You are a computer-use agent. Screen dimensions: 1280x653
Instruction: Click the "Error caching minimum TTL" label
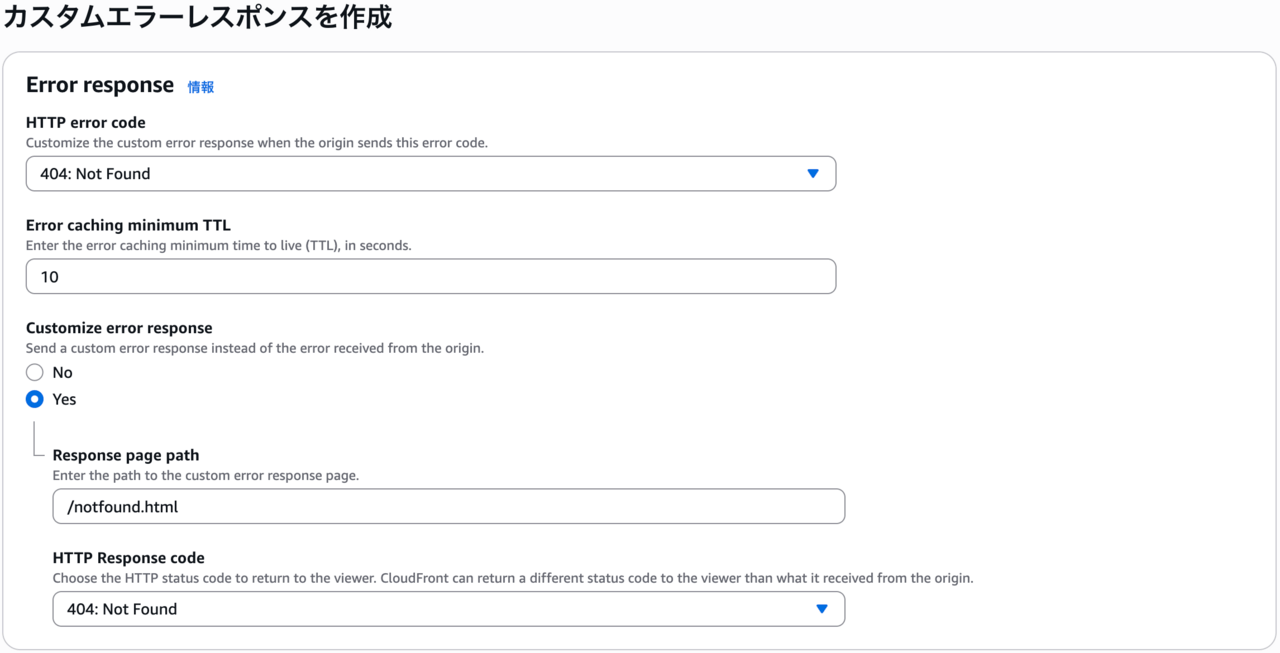[128, 225]
